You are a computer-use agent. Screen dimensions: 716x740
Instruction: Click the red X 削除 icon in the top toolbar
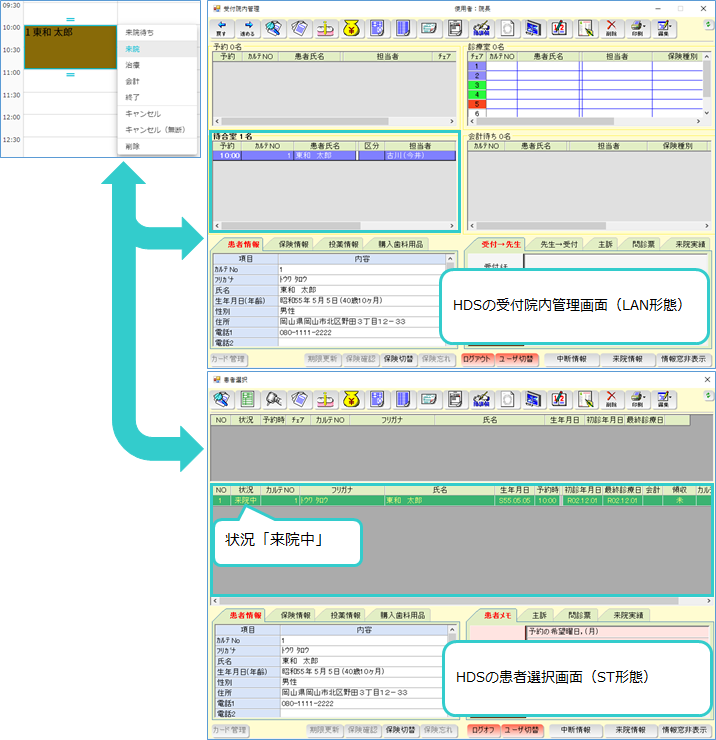[611, 29]
